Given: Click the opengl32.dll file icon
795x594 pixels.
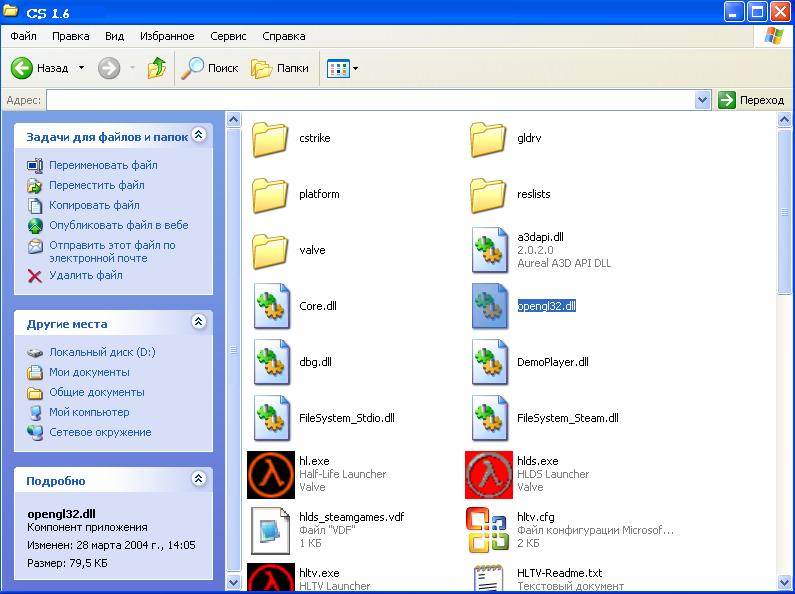Looking at the screenshot, I should click(x=489, y=306).
